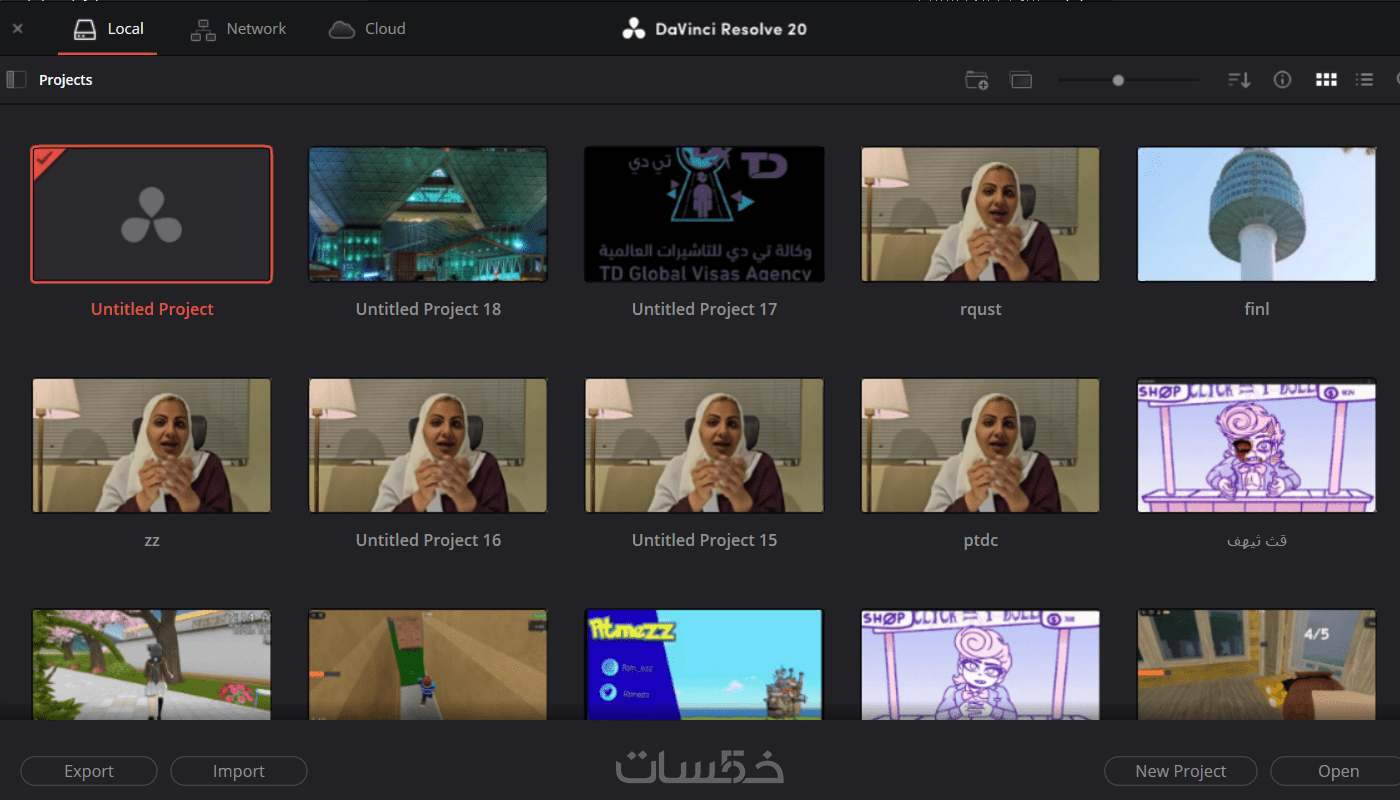Click the Import button

point(239,771)
